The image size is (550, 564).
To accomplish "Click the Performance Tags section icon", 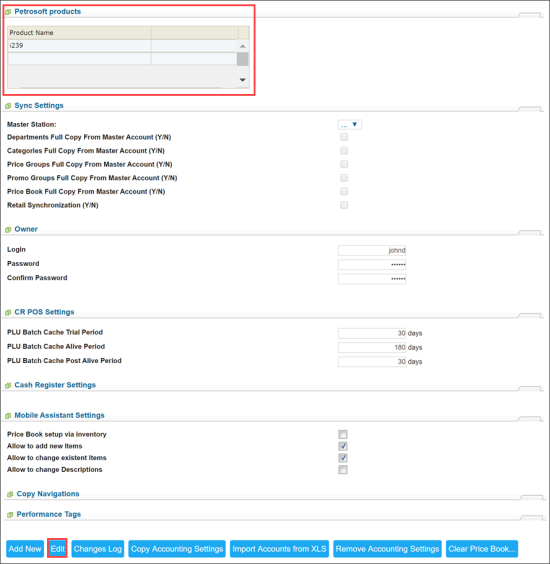I will [10, 515].
